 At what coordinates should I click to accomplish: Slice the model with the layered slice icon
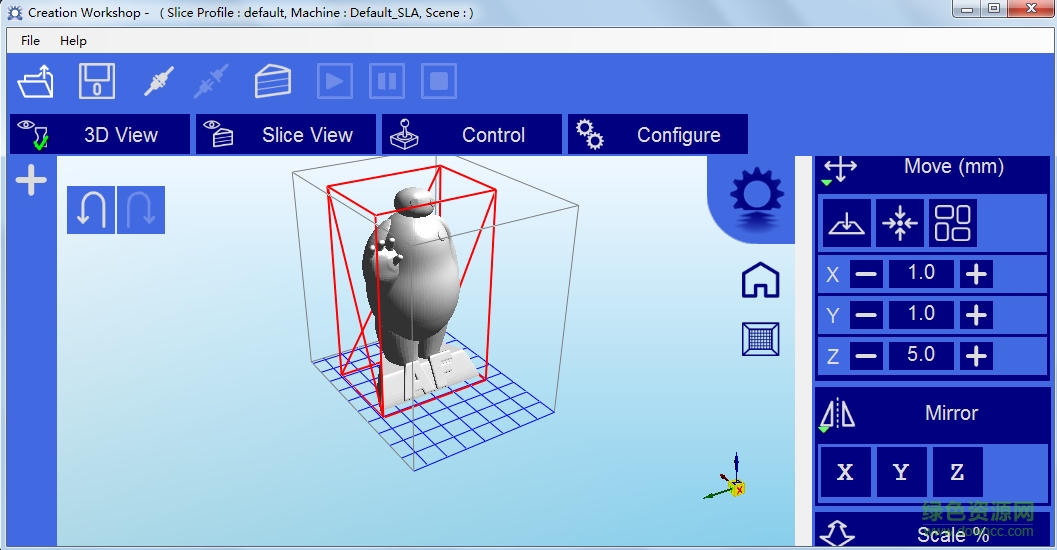tap(272, 82)
